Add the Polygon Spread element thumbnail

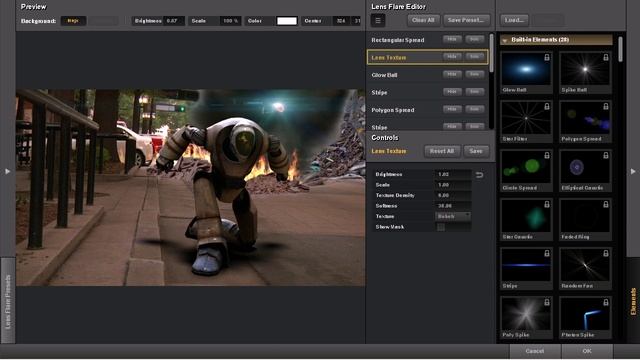click(585, 121)
